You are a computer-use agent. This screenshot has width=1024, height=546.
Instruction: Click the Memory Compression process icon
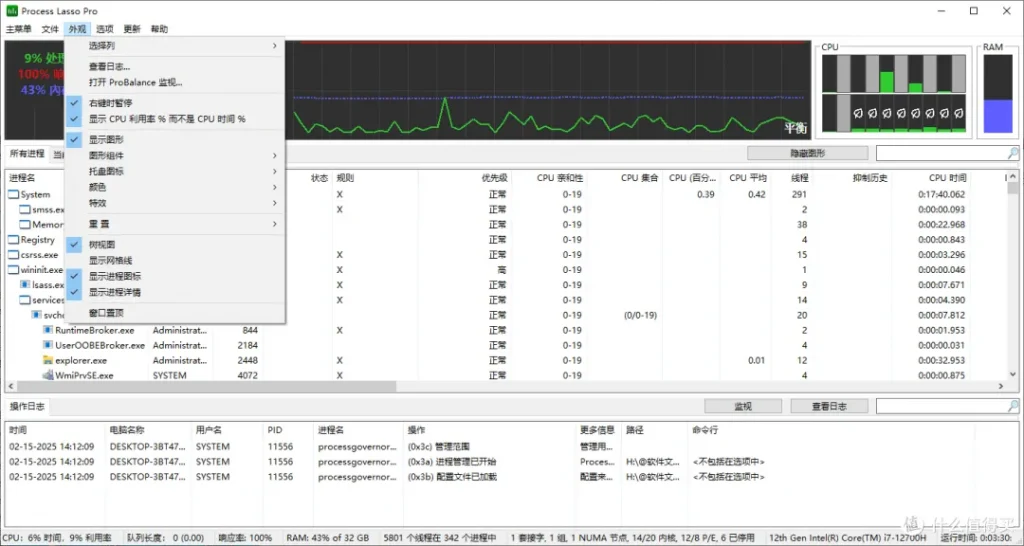25,225
